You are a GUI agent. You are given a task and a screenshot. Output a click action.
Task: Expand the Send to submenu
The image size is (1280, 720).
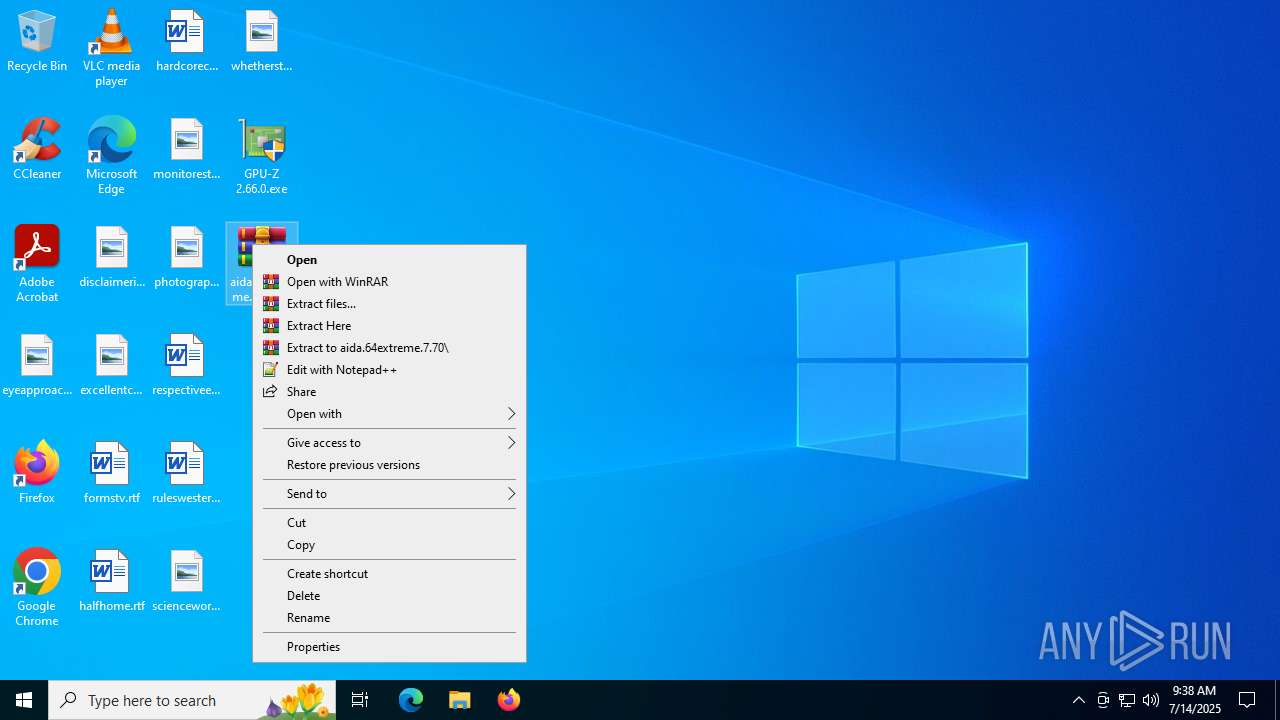pyautogui.click(x=389, y=494)
